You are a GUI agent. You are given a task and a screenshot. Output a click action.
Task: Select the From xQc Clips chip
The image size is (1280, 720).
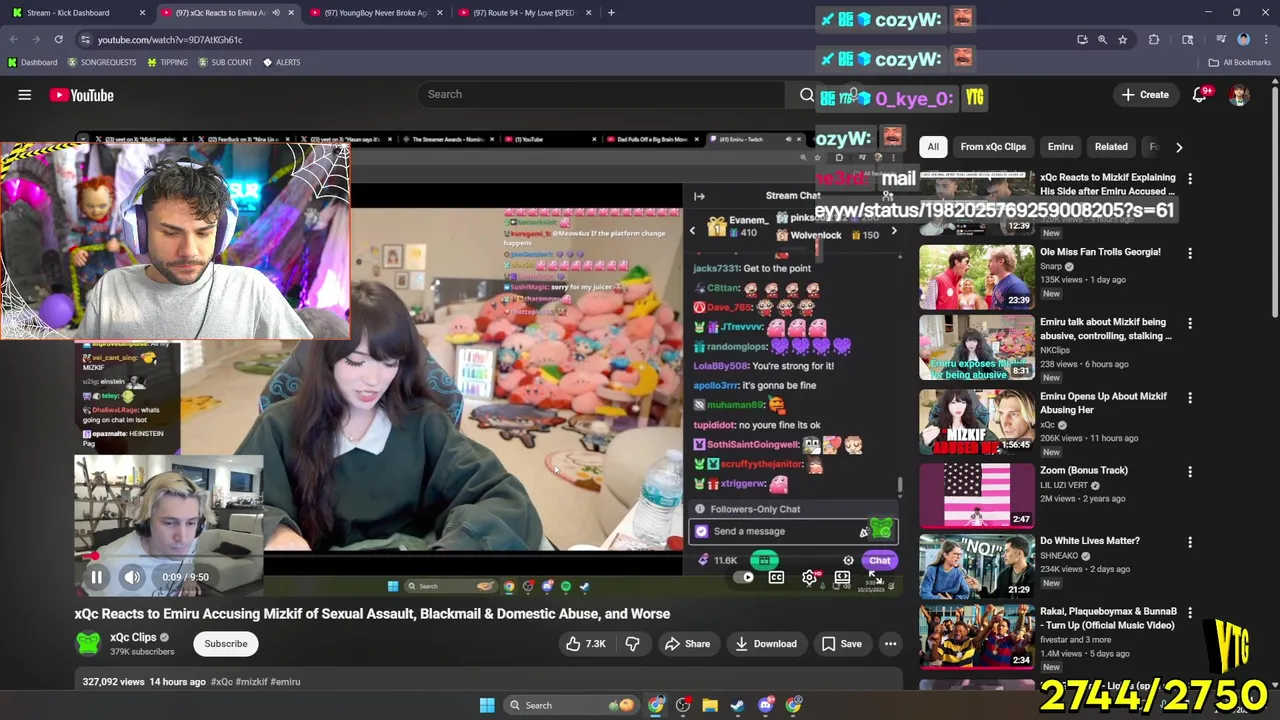(x=993, y=147)
